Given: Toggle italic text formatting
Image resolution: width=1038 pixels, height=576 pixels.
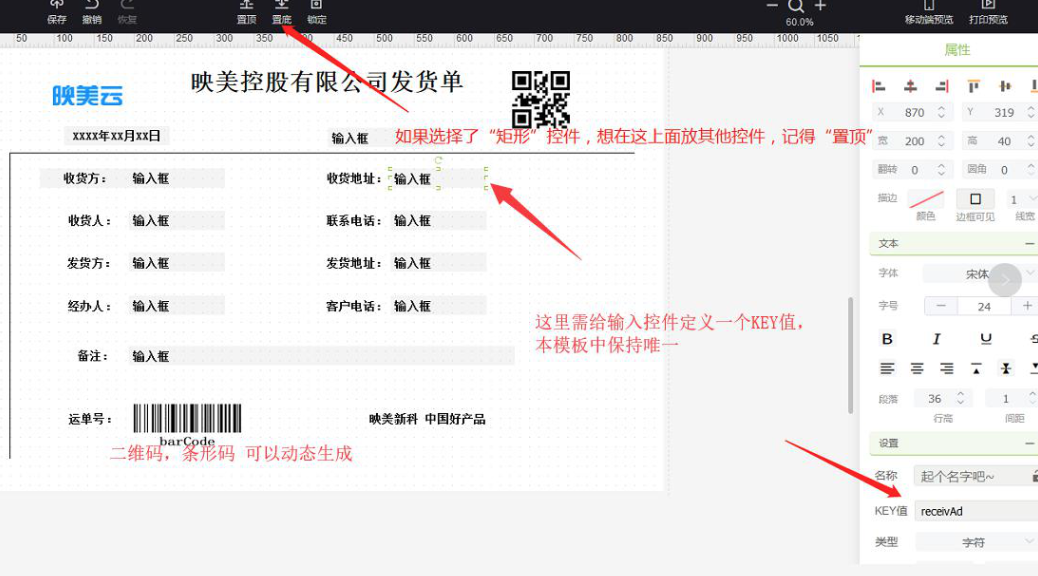Looking at the screenshot, I should pos(936,339).
